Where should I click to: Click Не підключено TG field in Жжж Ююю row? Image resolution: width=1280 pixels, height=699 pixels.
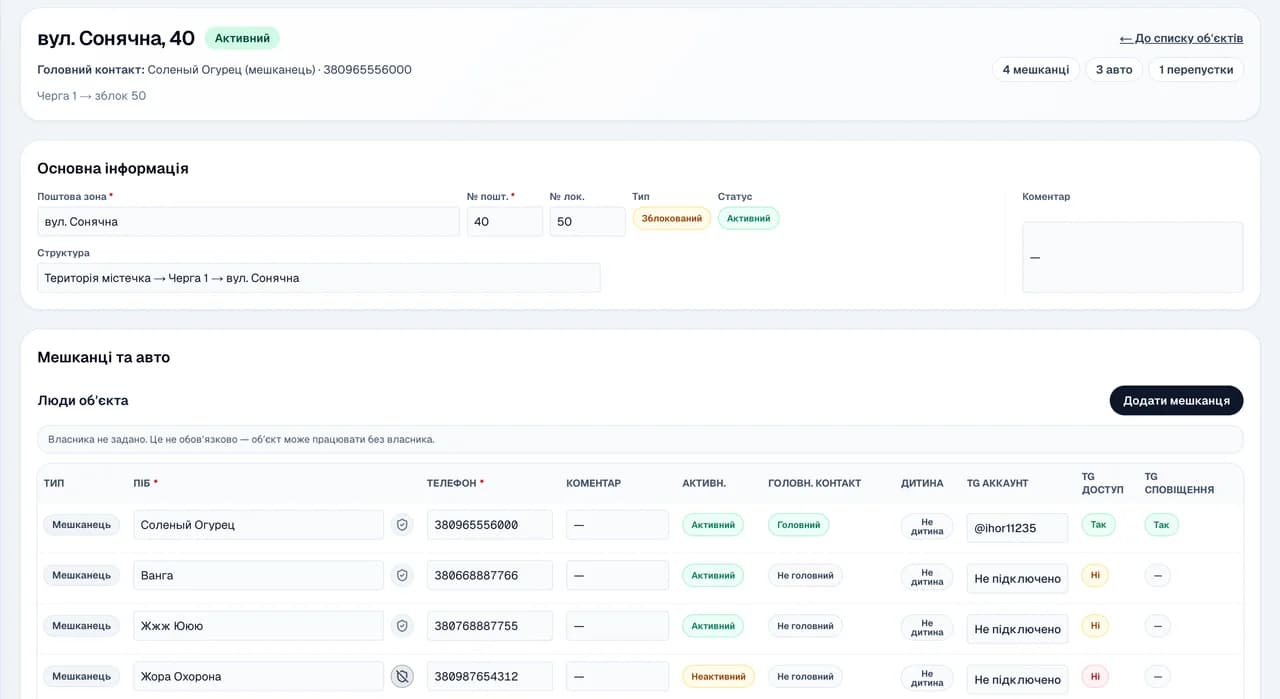pyautogui.click(x=1017, y=629)
